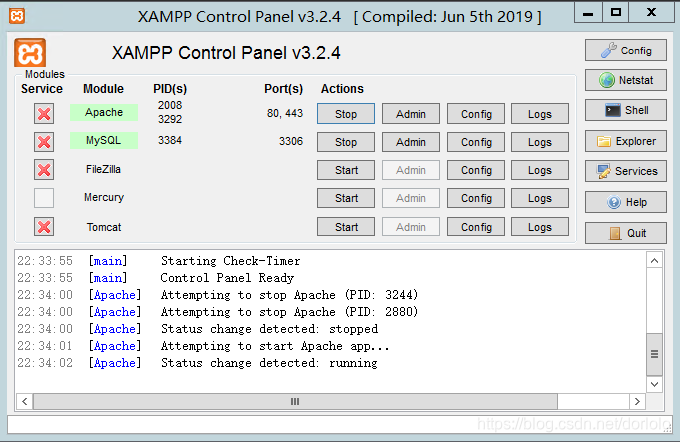Click the Mercury module name
The image size is (680, 442).
click(x=104, y=197)
